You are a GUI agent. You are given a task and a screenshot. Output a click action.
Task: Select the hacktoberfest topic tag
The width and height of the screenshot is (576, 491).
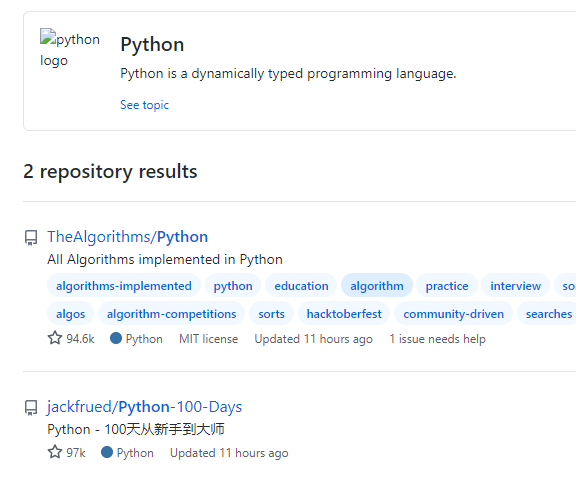[344, 314]
